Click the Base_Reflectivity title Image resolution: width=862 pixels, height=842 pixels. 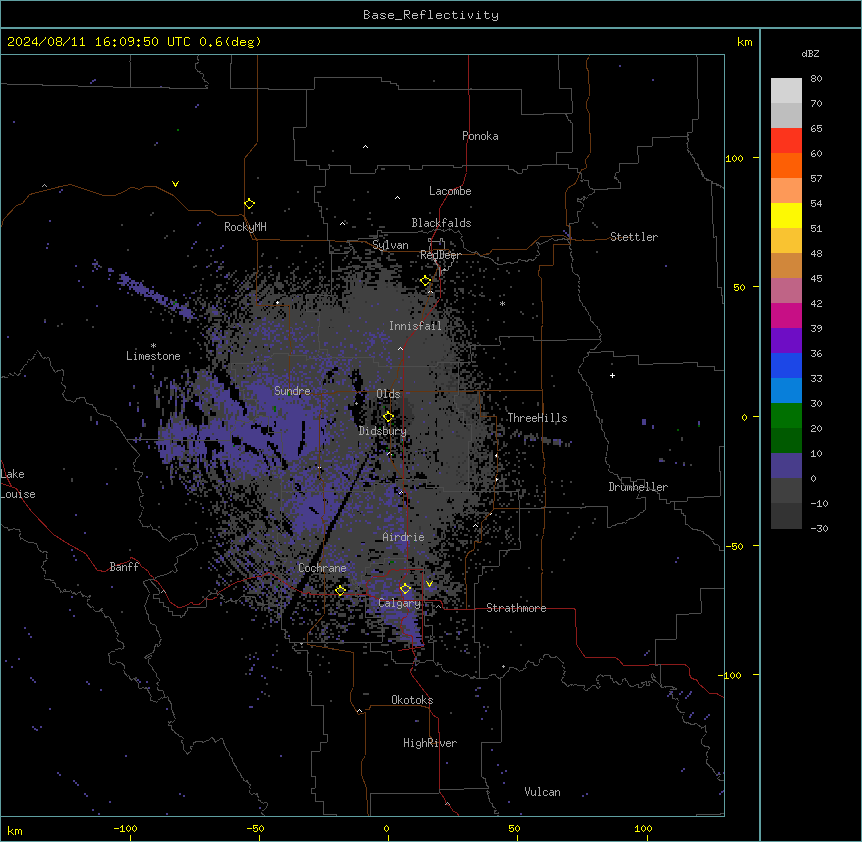(431, 15)
